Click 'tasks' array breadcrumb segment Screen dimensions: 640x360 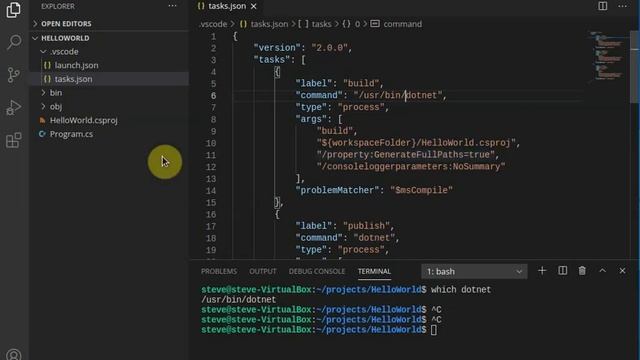coord(321,24)
